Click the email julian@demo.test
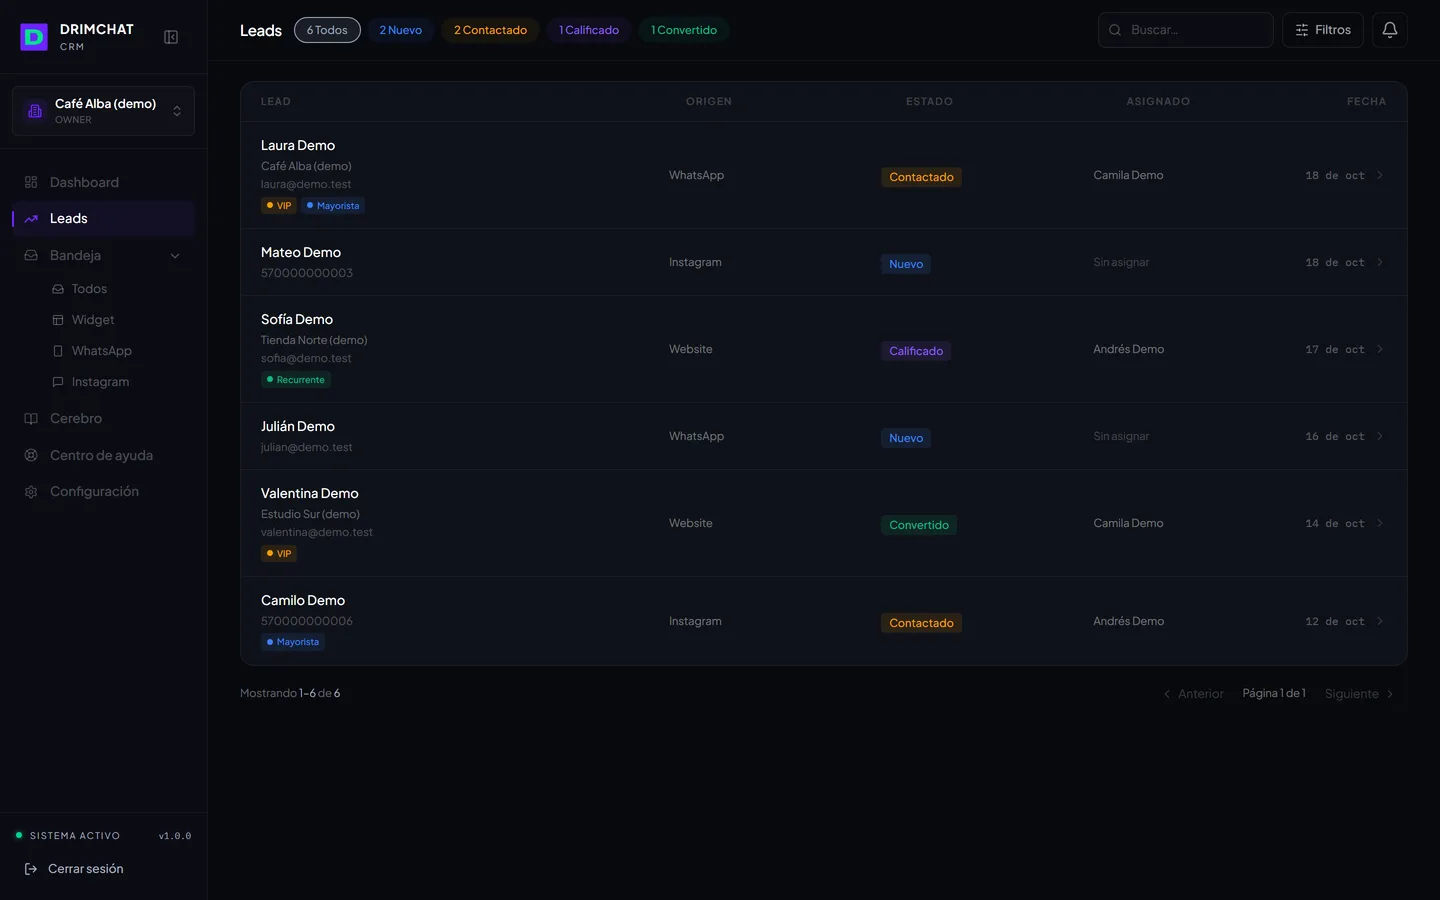The height and width of the screenshot is (900, 1440). tap(307, 447)
